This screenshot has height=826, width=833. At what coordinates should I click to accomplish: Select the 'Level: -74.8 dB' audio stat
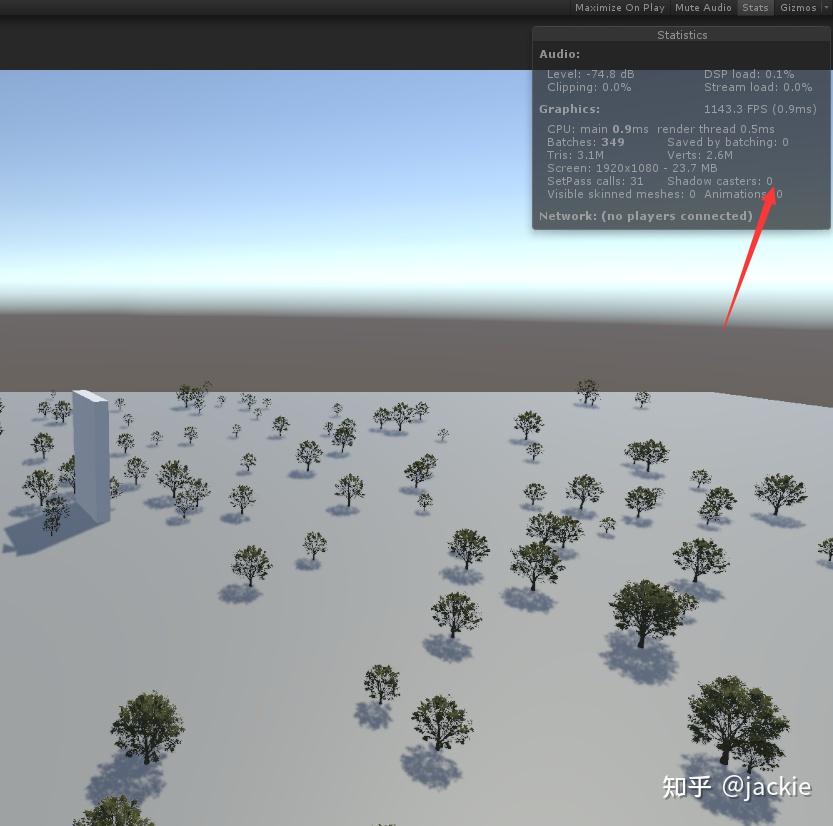tap(590, 74)
